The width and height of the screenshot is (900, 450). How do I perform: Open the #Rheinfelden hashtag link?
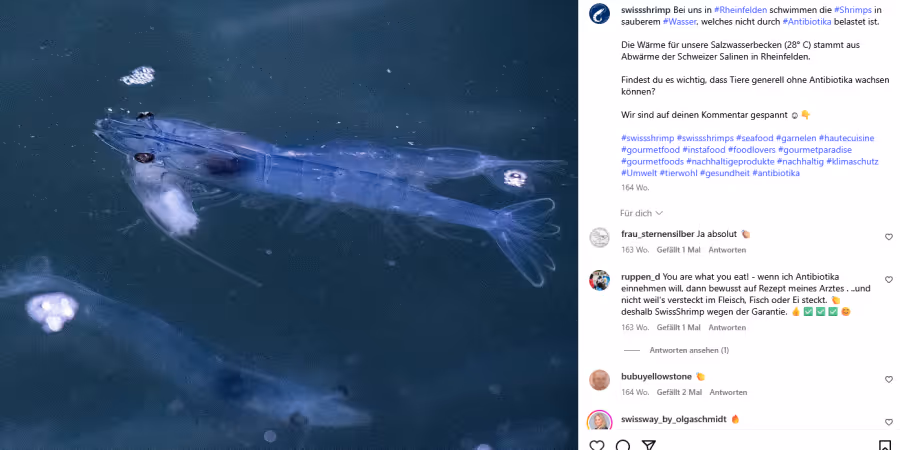click(740, 10)
